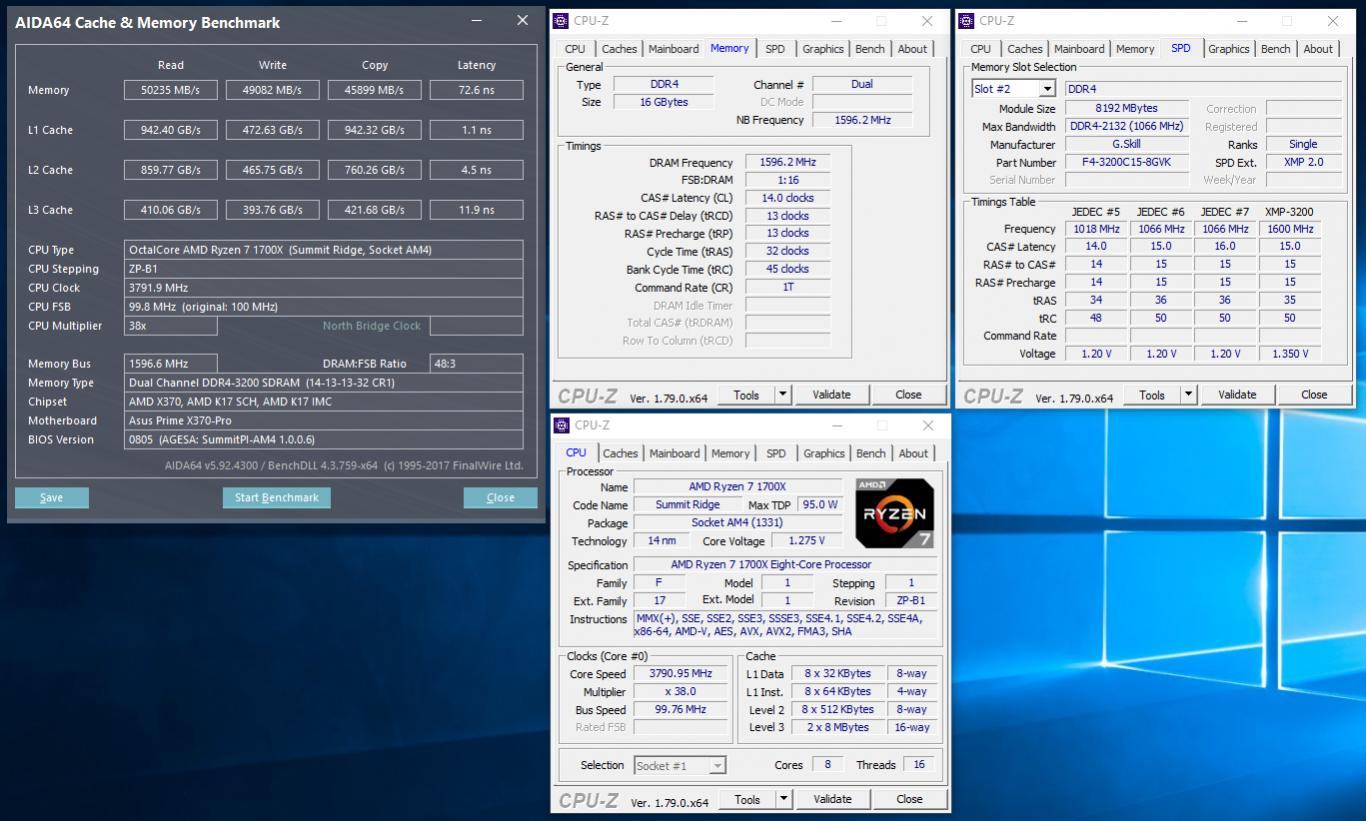Open SPD tab in CPU window

[776, 453]
